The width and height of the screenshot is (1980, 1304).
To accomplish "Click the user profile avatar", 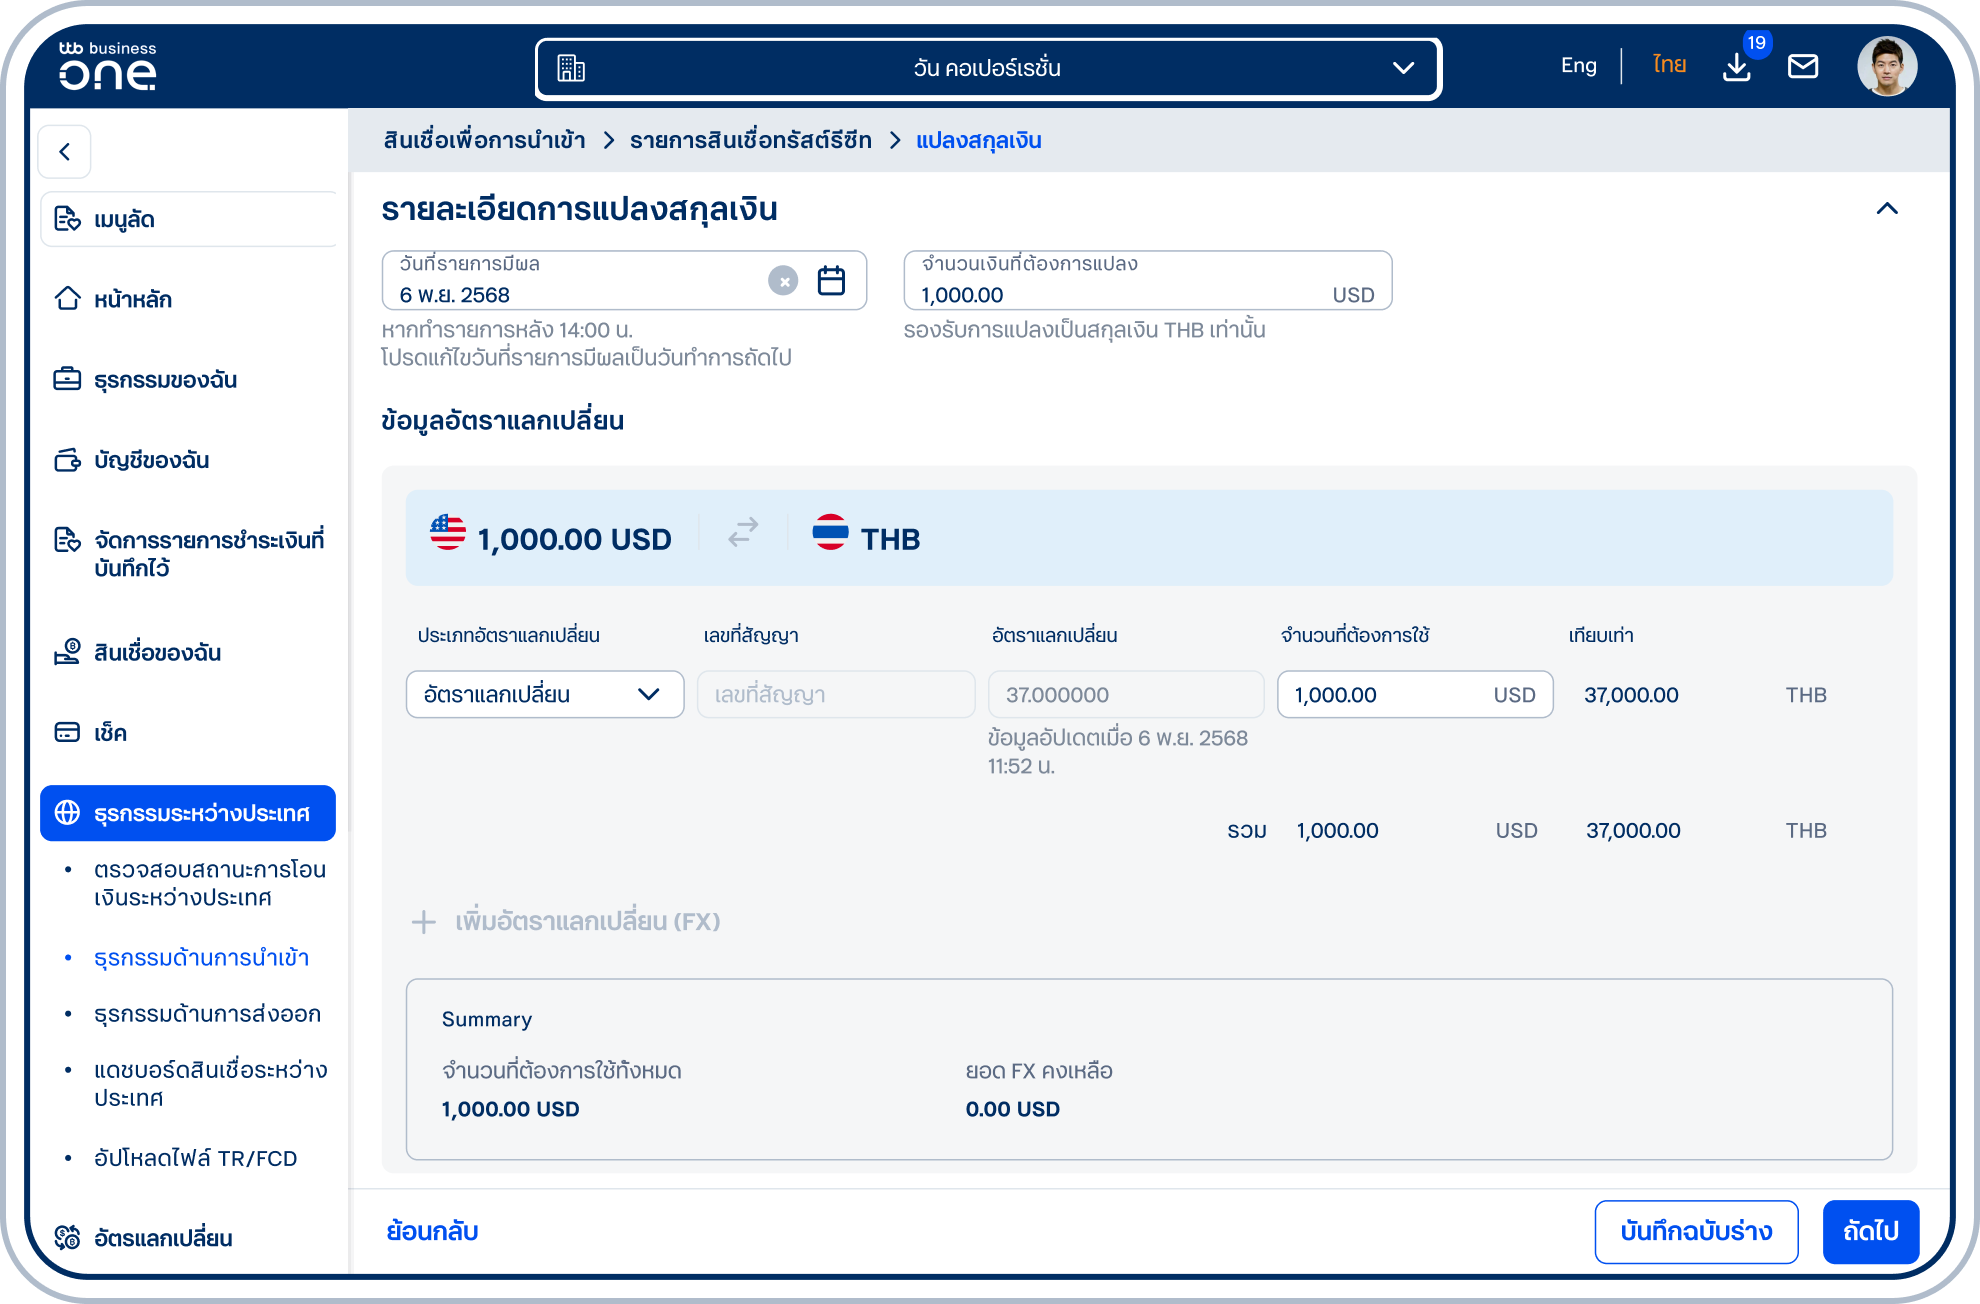I will pos(1887,67).
